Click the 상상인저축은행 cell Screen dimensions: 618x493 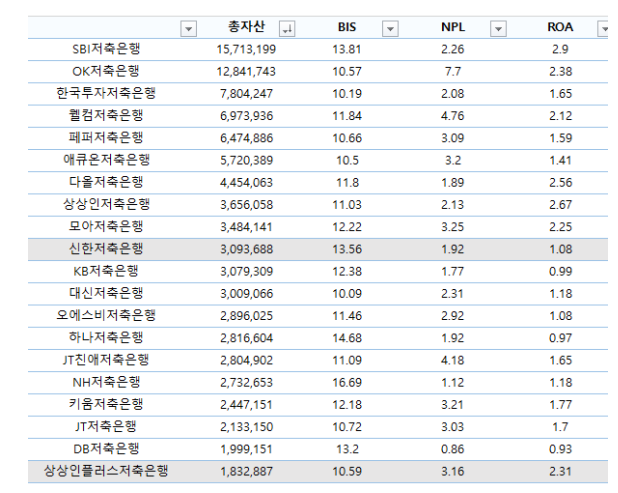coord(106,204)
